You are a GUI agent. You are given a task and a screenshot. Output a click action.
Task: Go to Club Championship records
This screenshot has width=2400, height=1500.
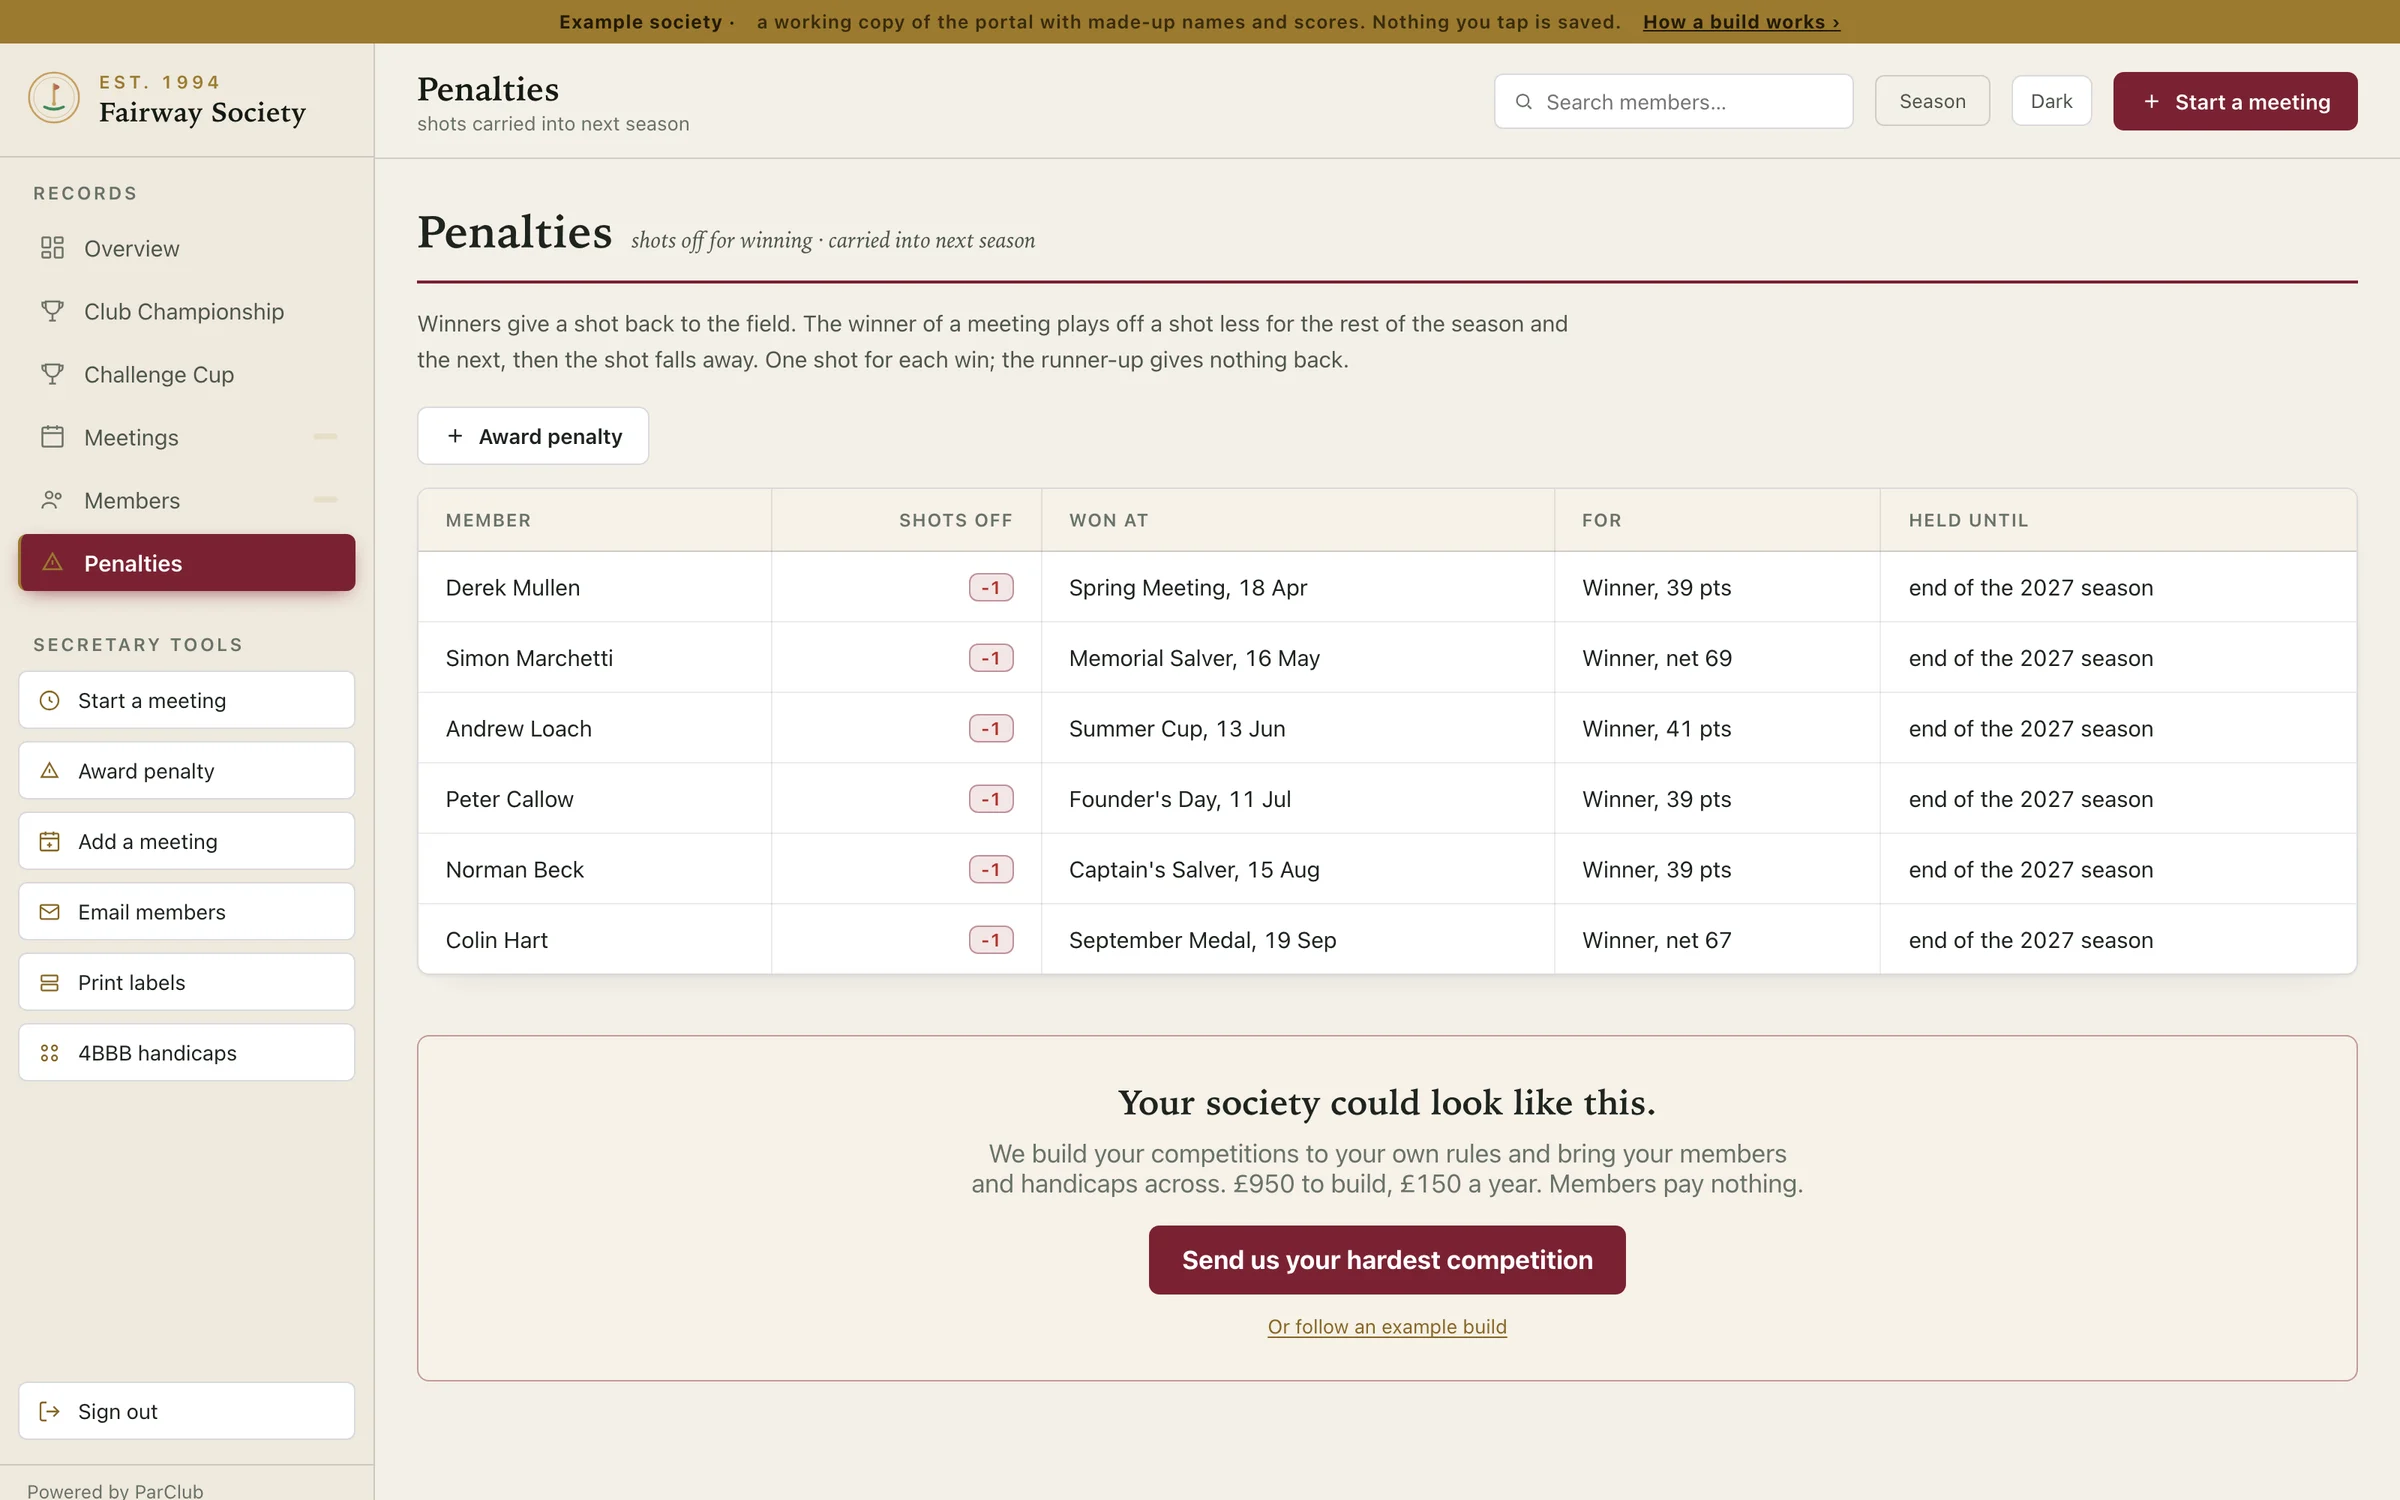pyautogui.click(x=187, y=311)
